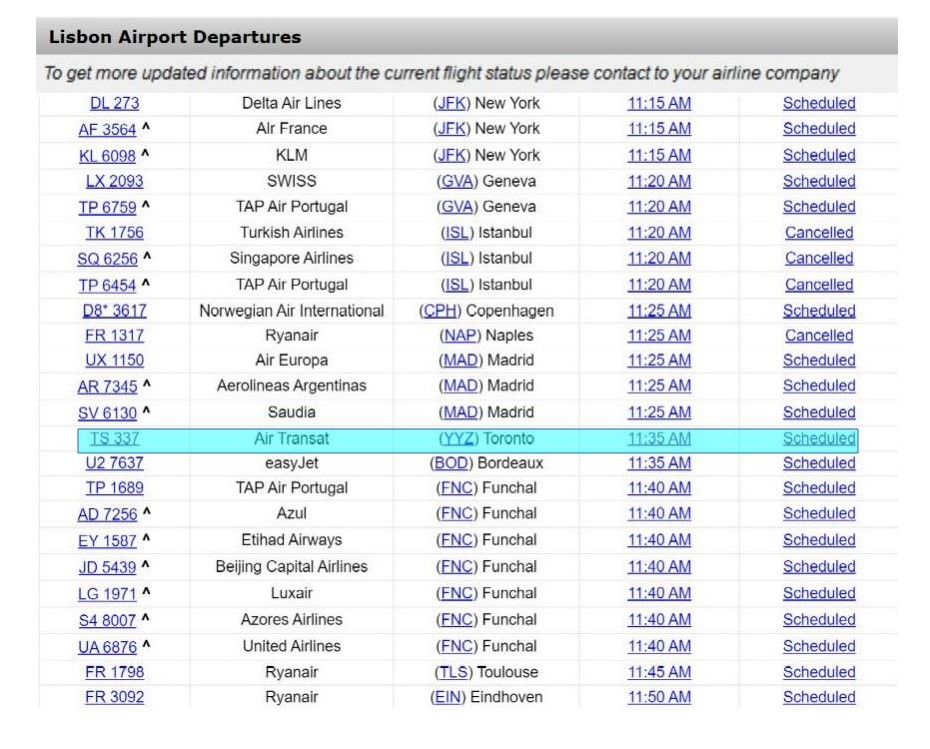
Task: Click FNC code in Azul row
Action: pyautogui.click(x=456, y=514)
